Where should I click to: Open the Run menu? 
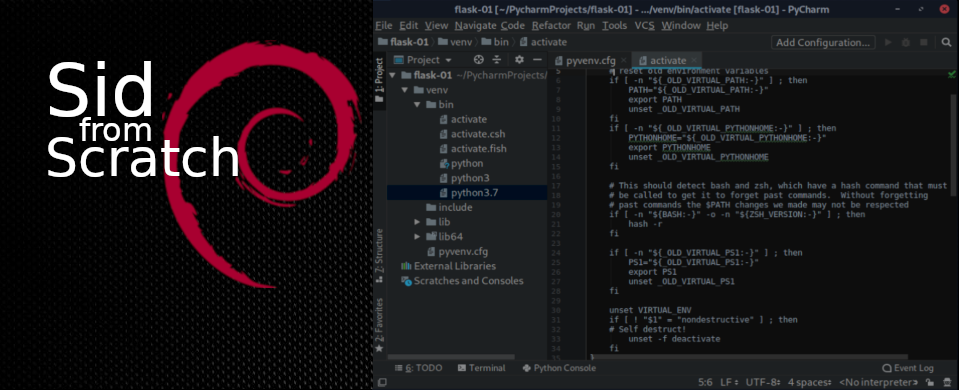586,25
